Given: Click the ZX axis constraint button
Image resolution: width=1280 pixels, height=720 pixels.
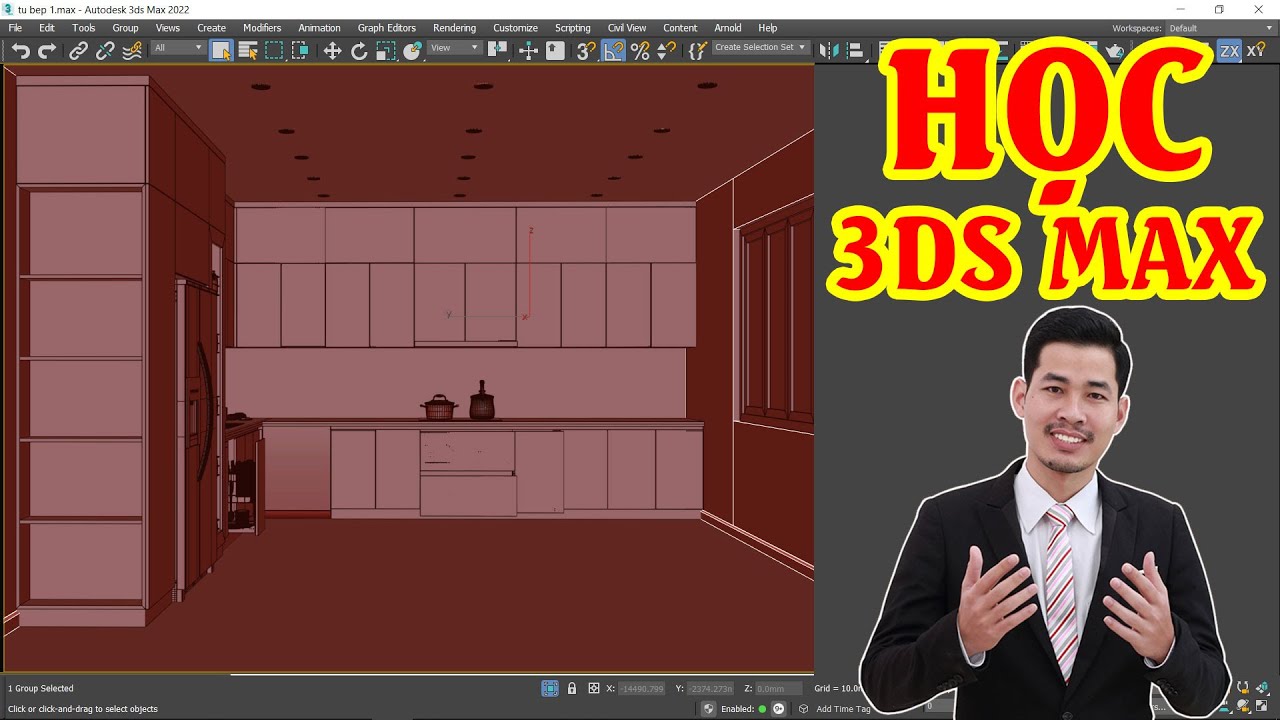Looking at the screenshot, I should (1229, 51).
